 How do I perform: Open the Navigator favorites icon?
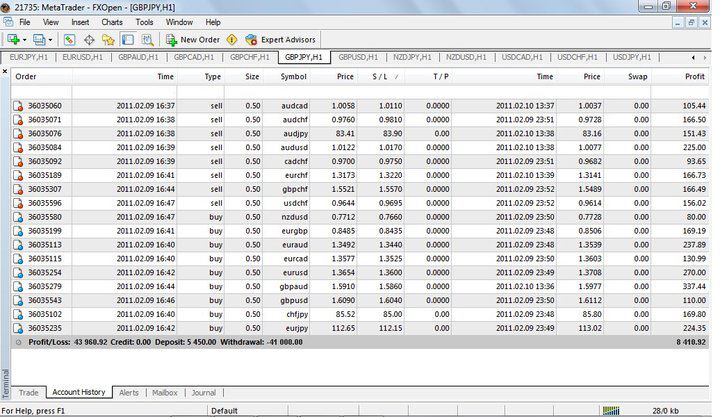coord(108,40)
